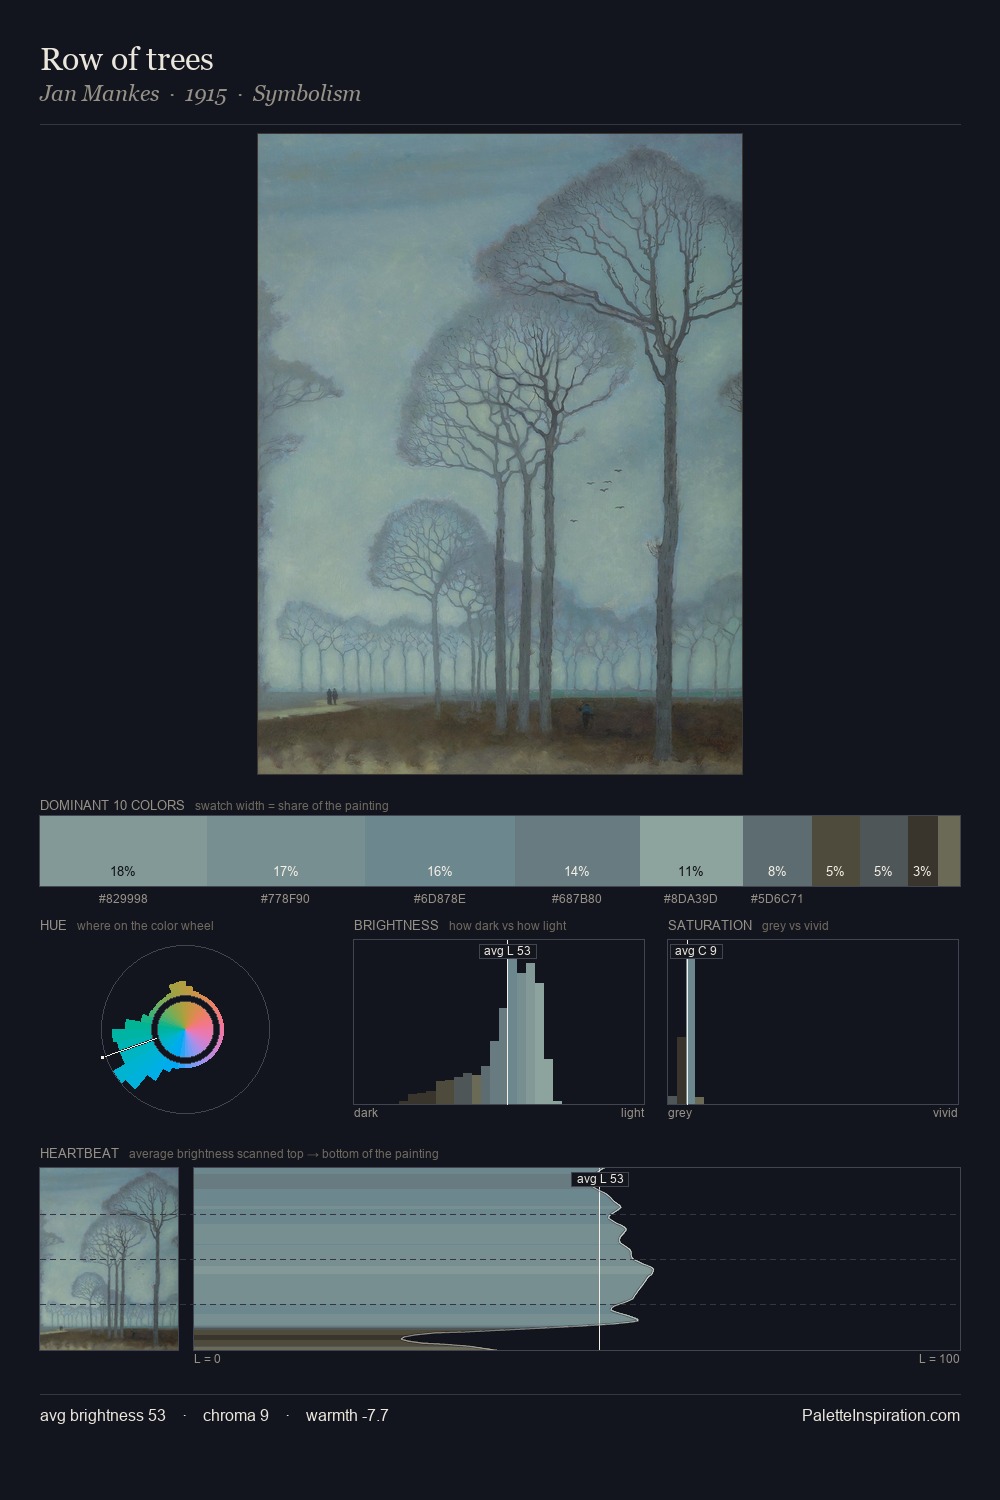Click the year '1915'
This screenshot has width=1000, height=1500.
pos(206,94)
